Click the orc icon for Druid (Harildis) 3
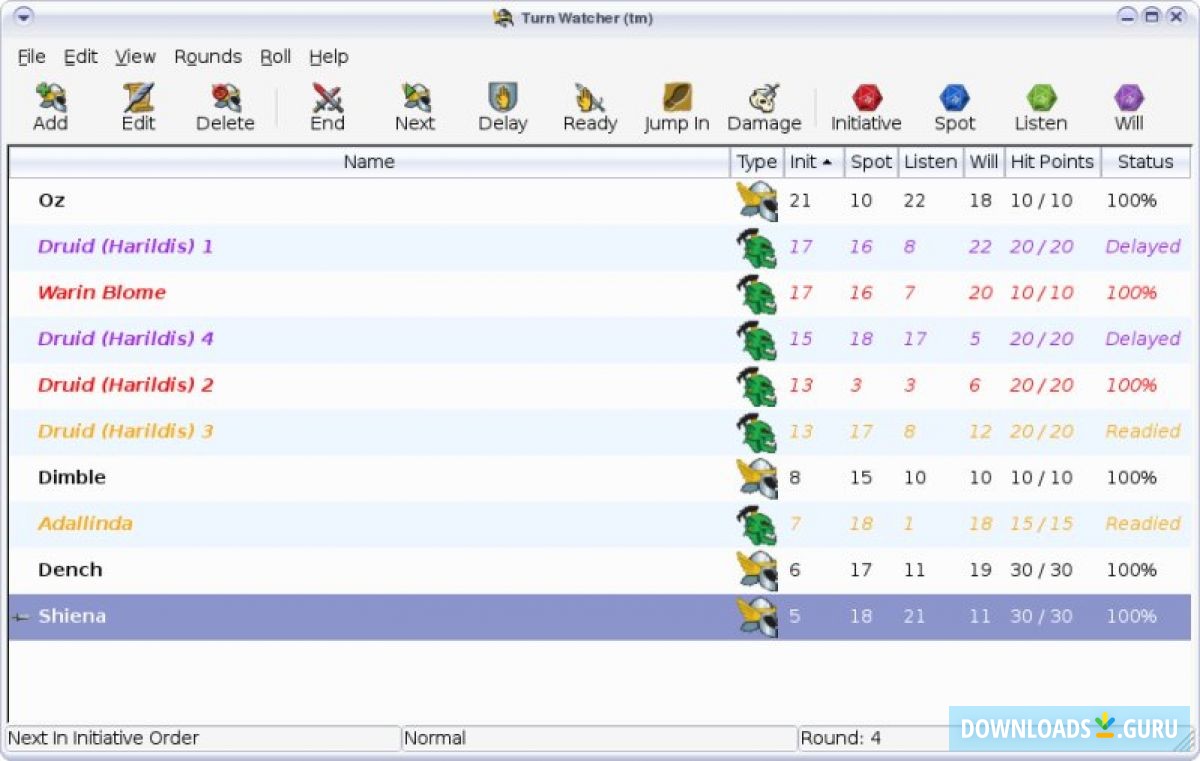Screen dimensions: 1200x761 (757, 432)
